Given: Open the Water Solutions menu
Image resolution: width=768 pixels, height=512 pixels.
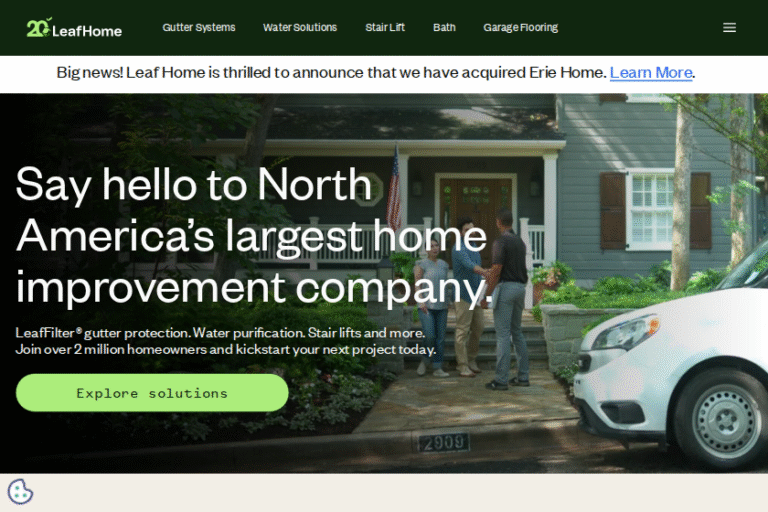Looking at the screenshot, I should [x=300, y=27].
